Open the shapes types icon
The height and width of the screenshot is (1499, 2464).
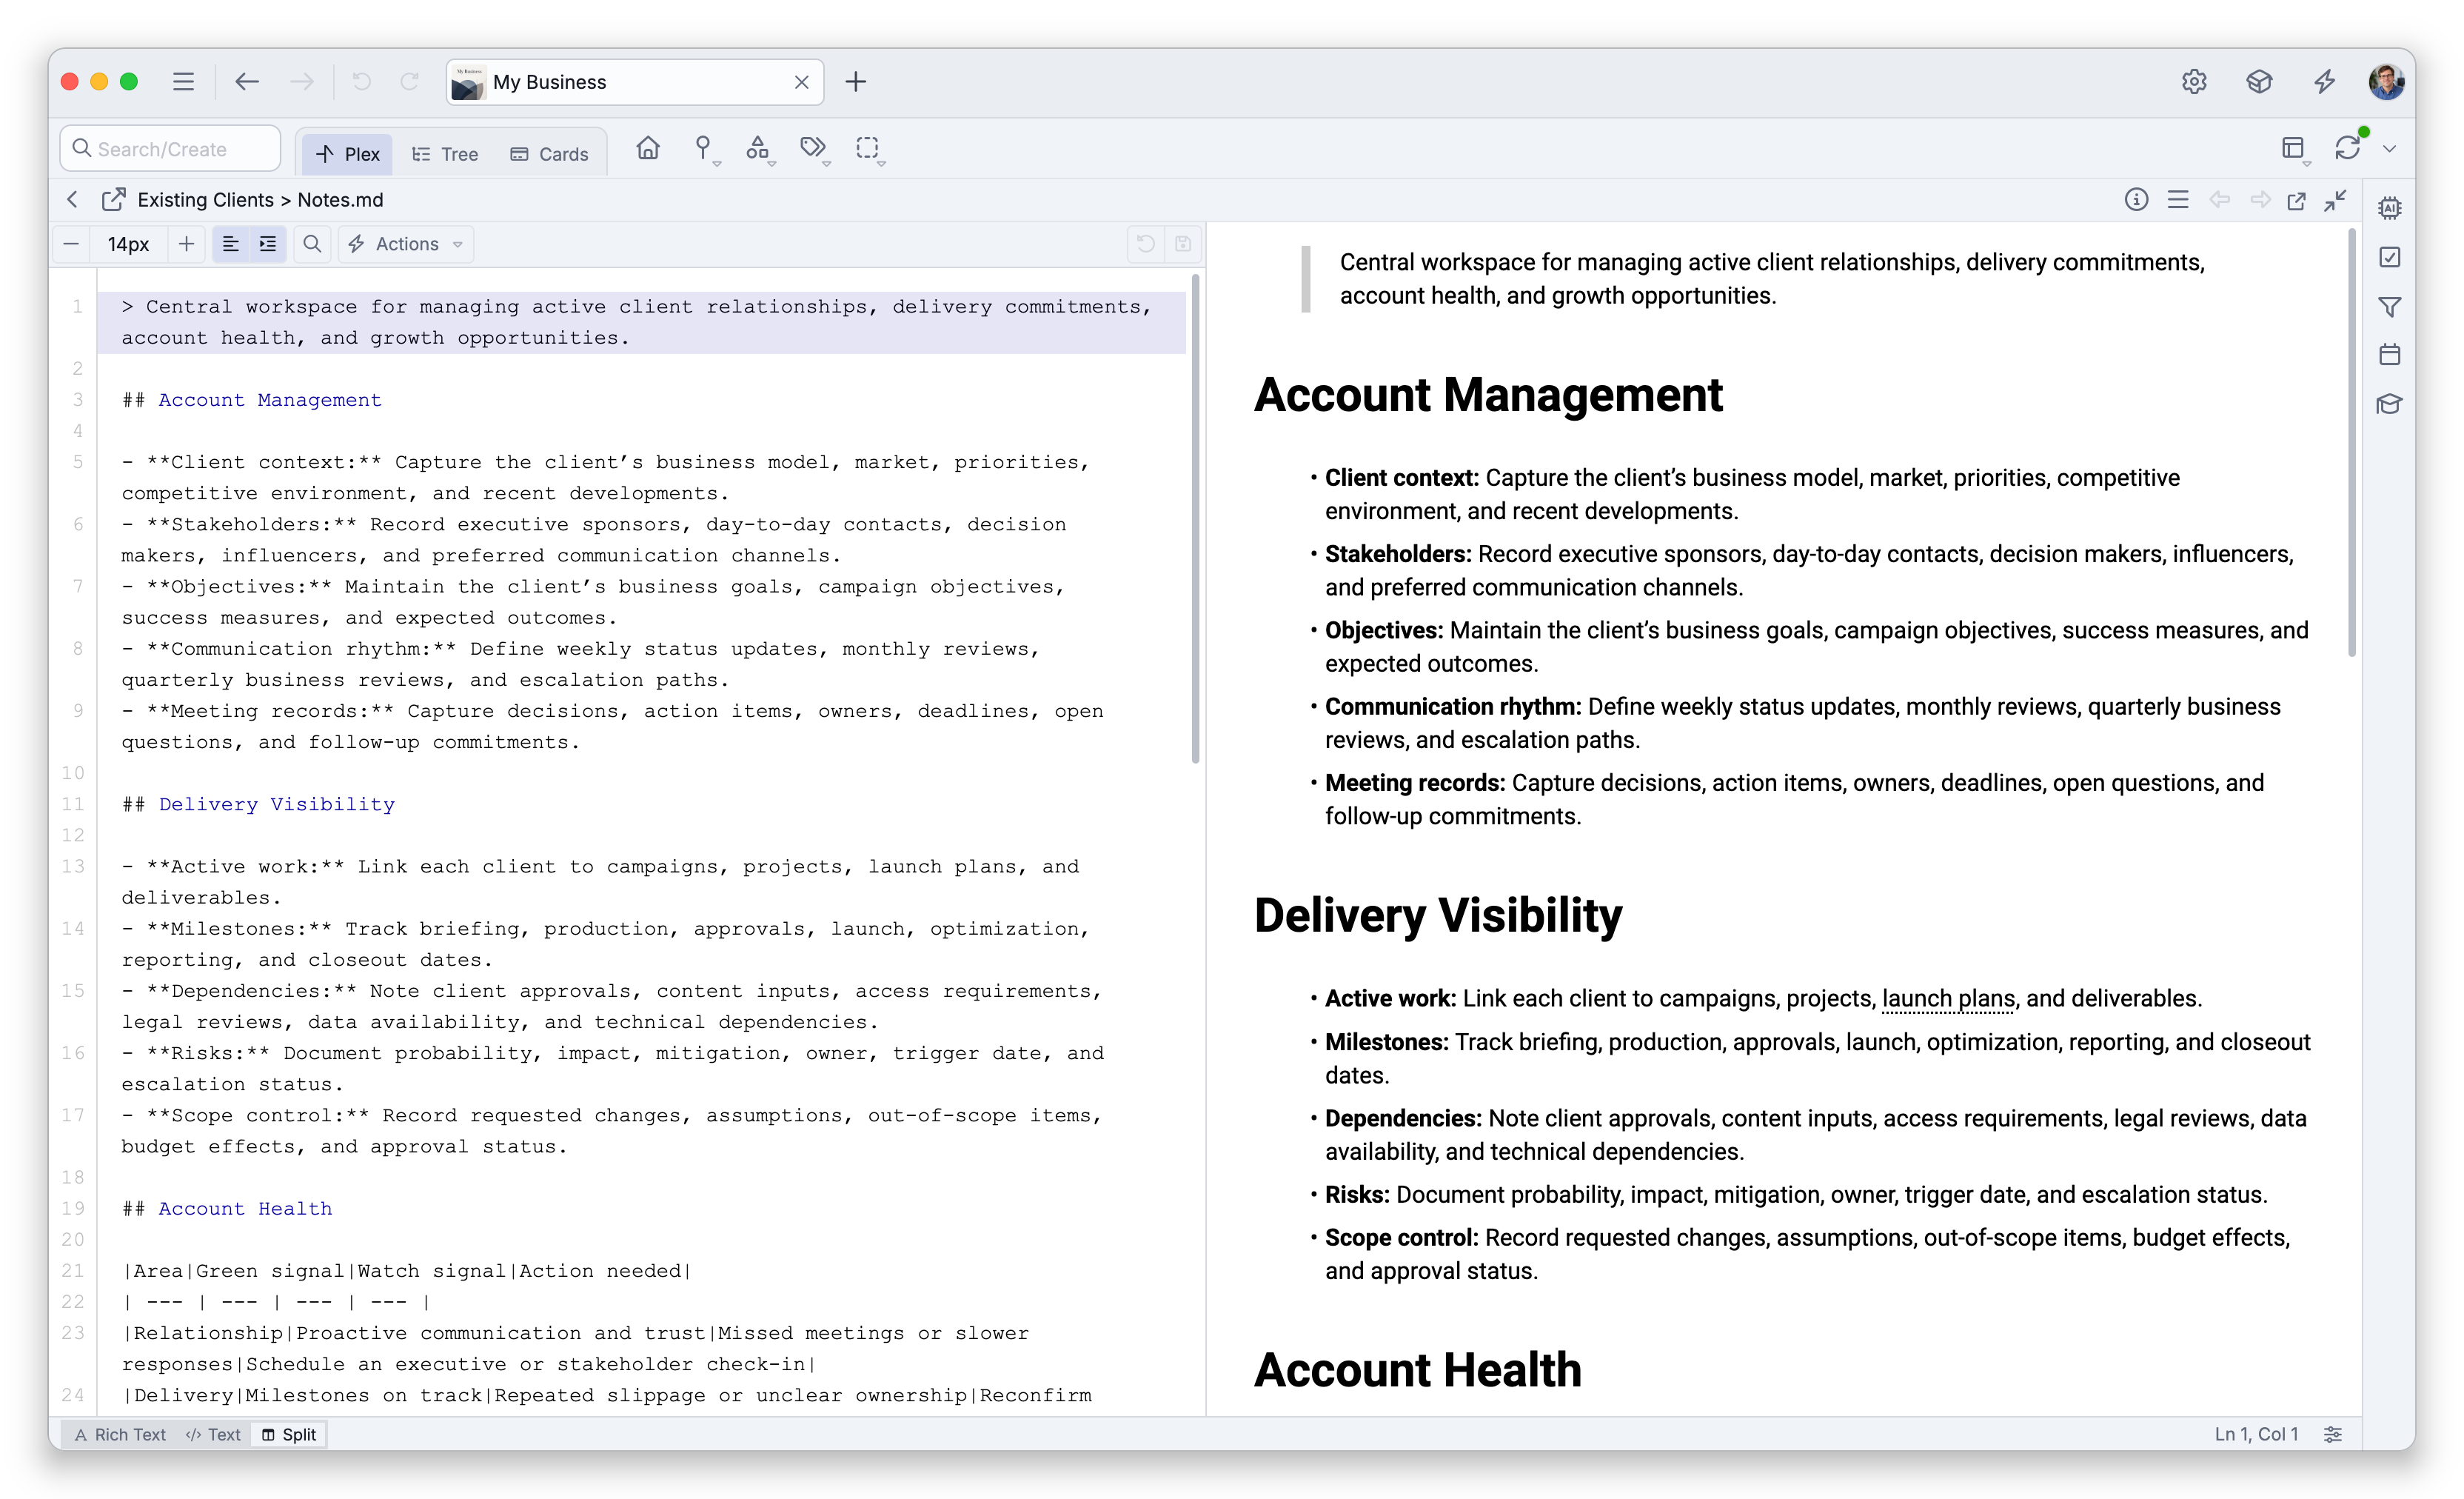[x=758, y=149]
